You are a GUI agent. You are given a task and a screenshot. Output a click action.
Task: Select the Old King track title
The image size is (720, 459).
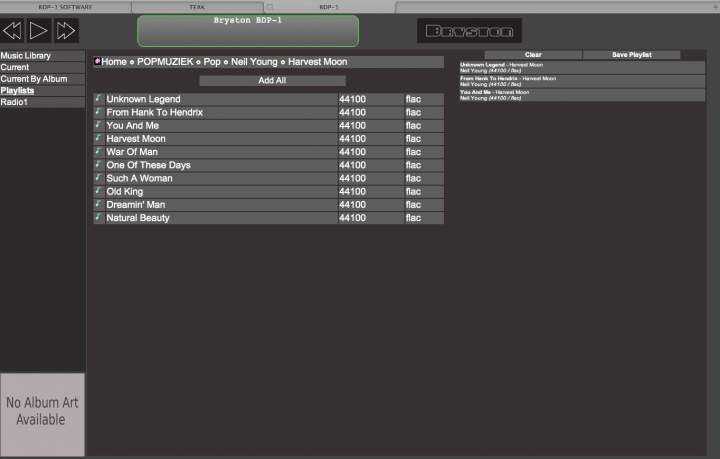(x=125, y=191)
